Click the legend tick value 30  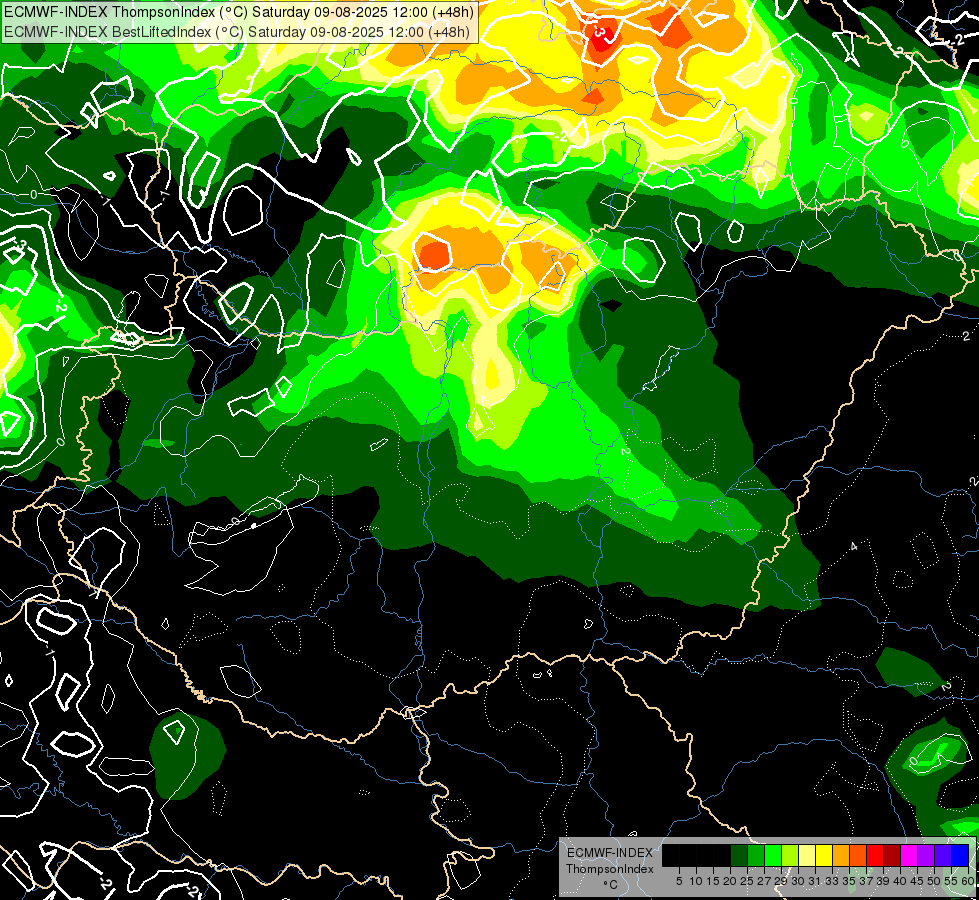click(x=798, y=881)
